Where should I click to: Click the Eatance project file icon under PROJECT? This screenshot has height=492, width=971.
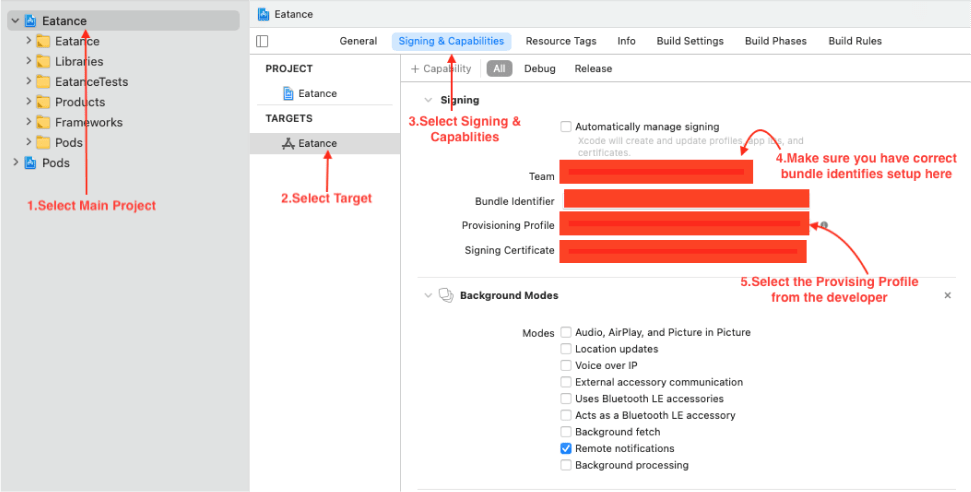point(289,94)
